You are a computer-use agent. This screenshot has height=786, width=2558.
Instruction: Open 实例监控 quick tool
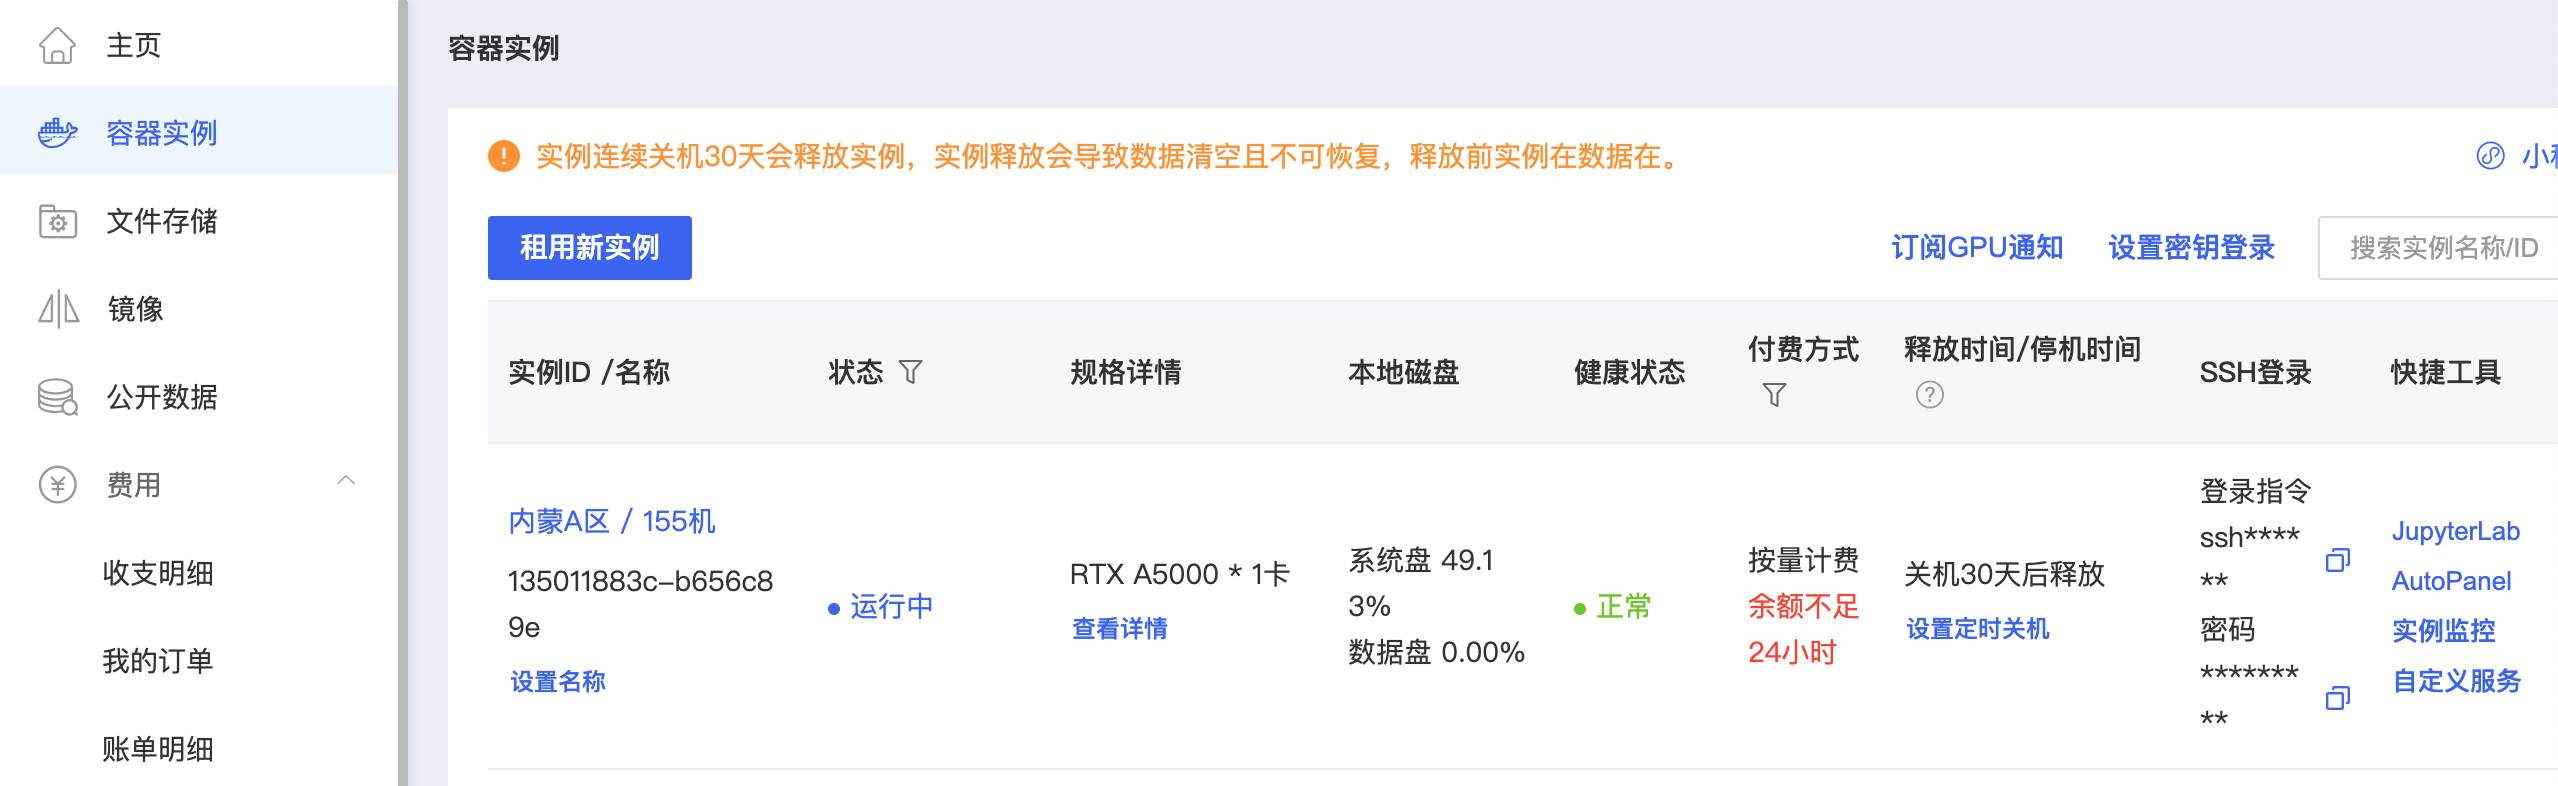pos(2444,631)
